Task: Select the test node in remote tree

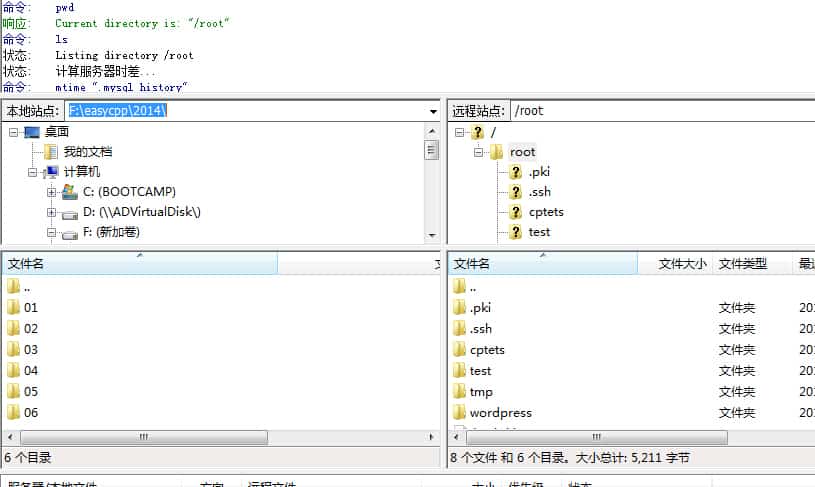Action: click(539, 232)
